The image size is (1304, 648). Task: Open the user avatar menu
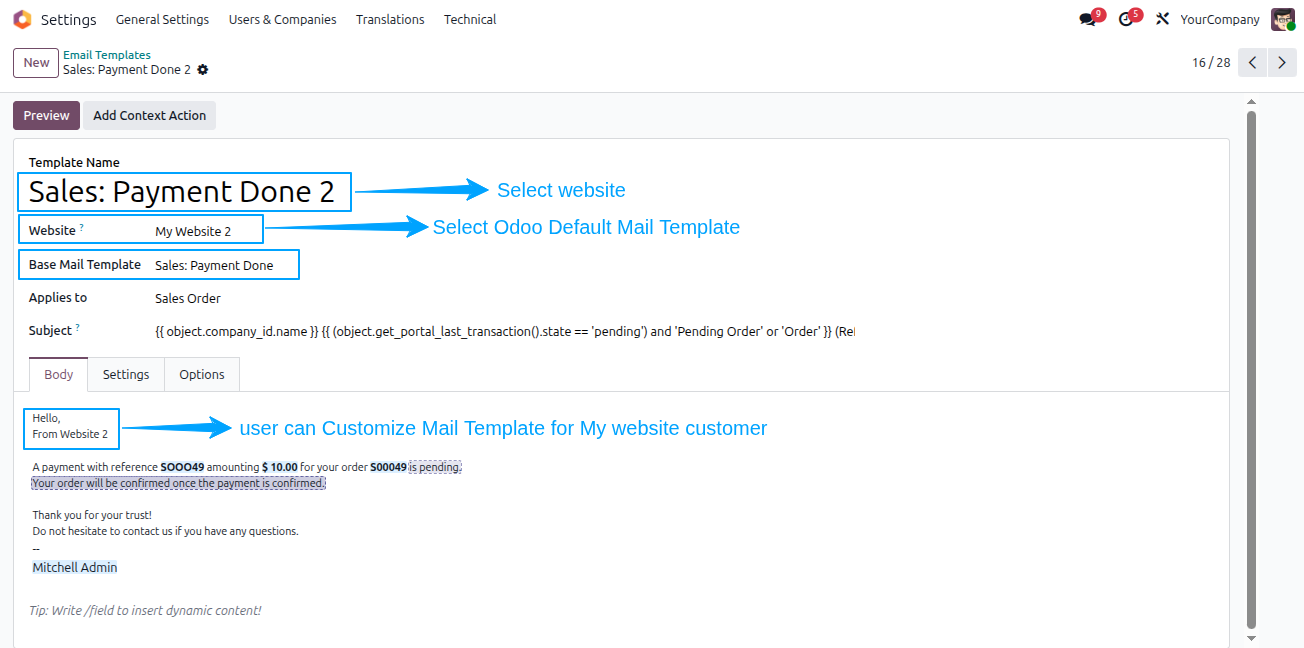(x=1283, y=19)
